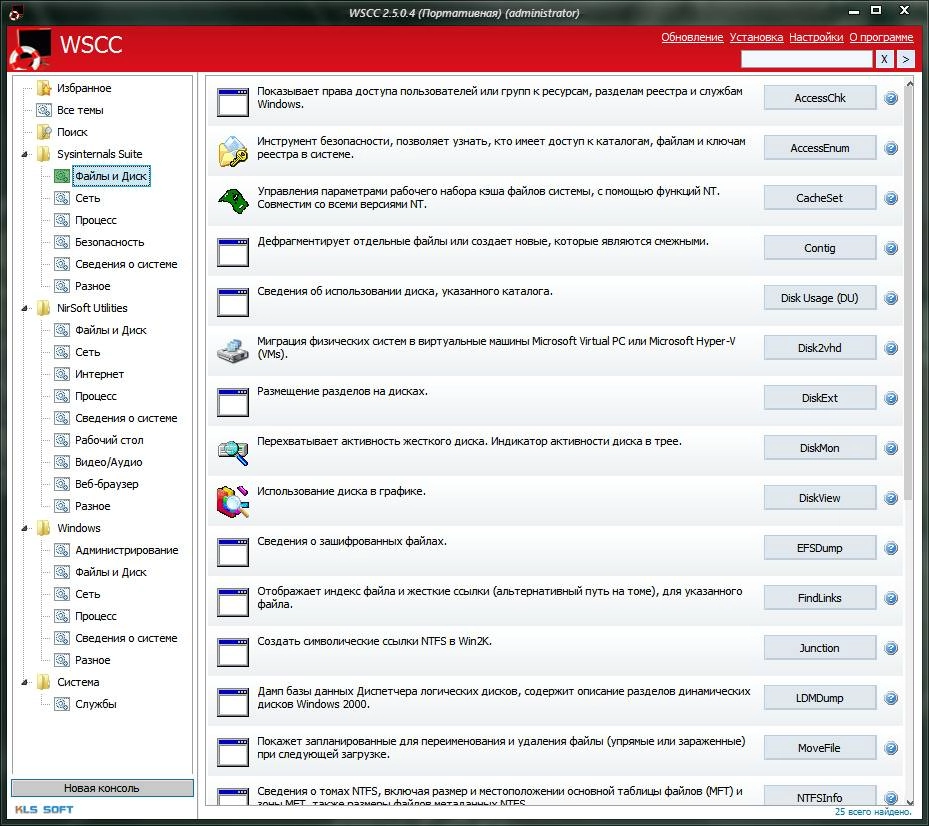Collapse the Sysinternals Suite tree node
Image resolution: width=929 pixels, height=826 pixels.
tap(24, 155)
